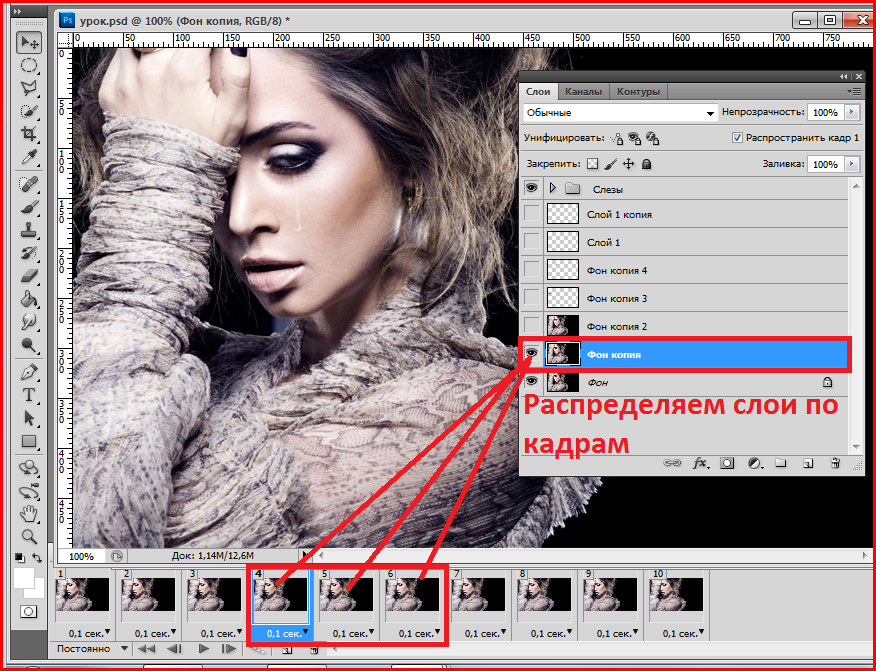Image resolution: width=876 pixels, height=671 pixels.
Task: Select the Move tool
Action: tap(29, 42)
